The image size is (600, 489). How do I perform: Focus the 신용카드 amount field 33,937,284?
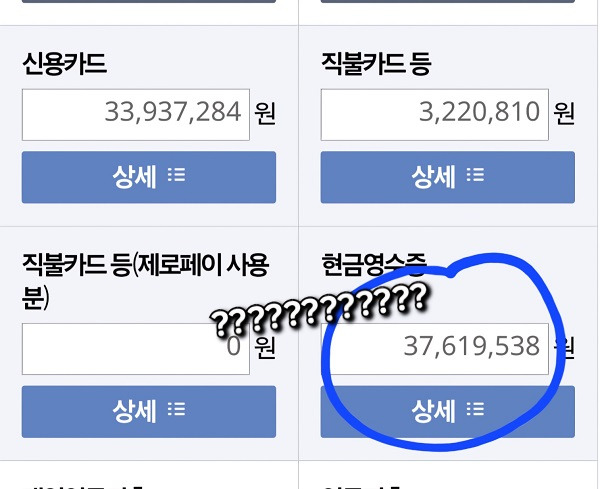tap(136, 115)
